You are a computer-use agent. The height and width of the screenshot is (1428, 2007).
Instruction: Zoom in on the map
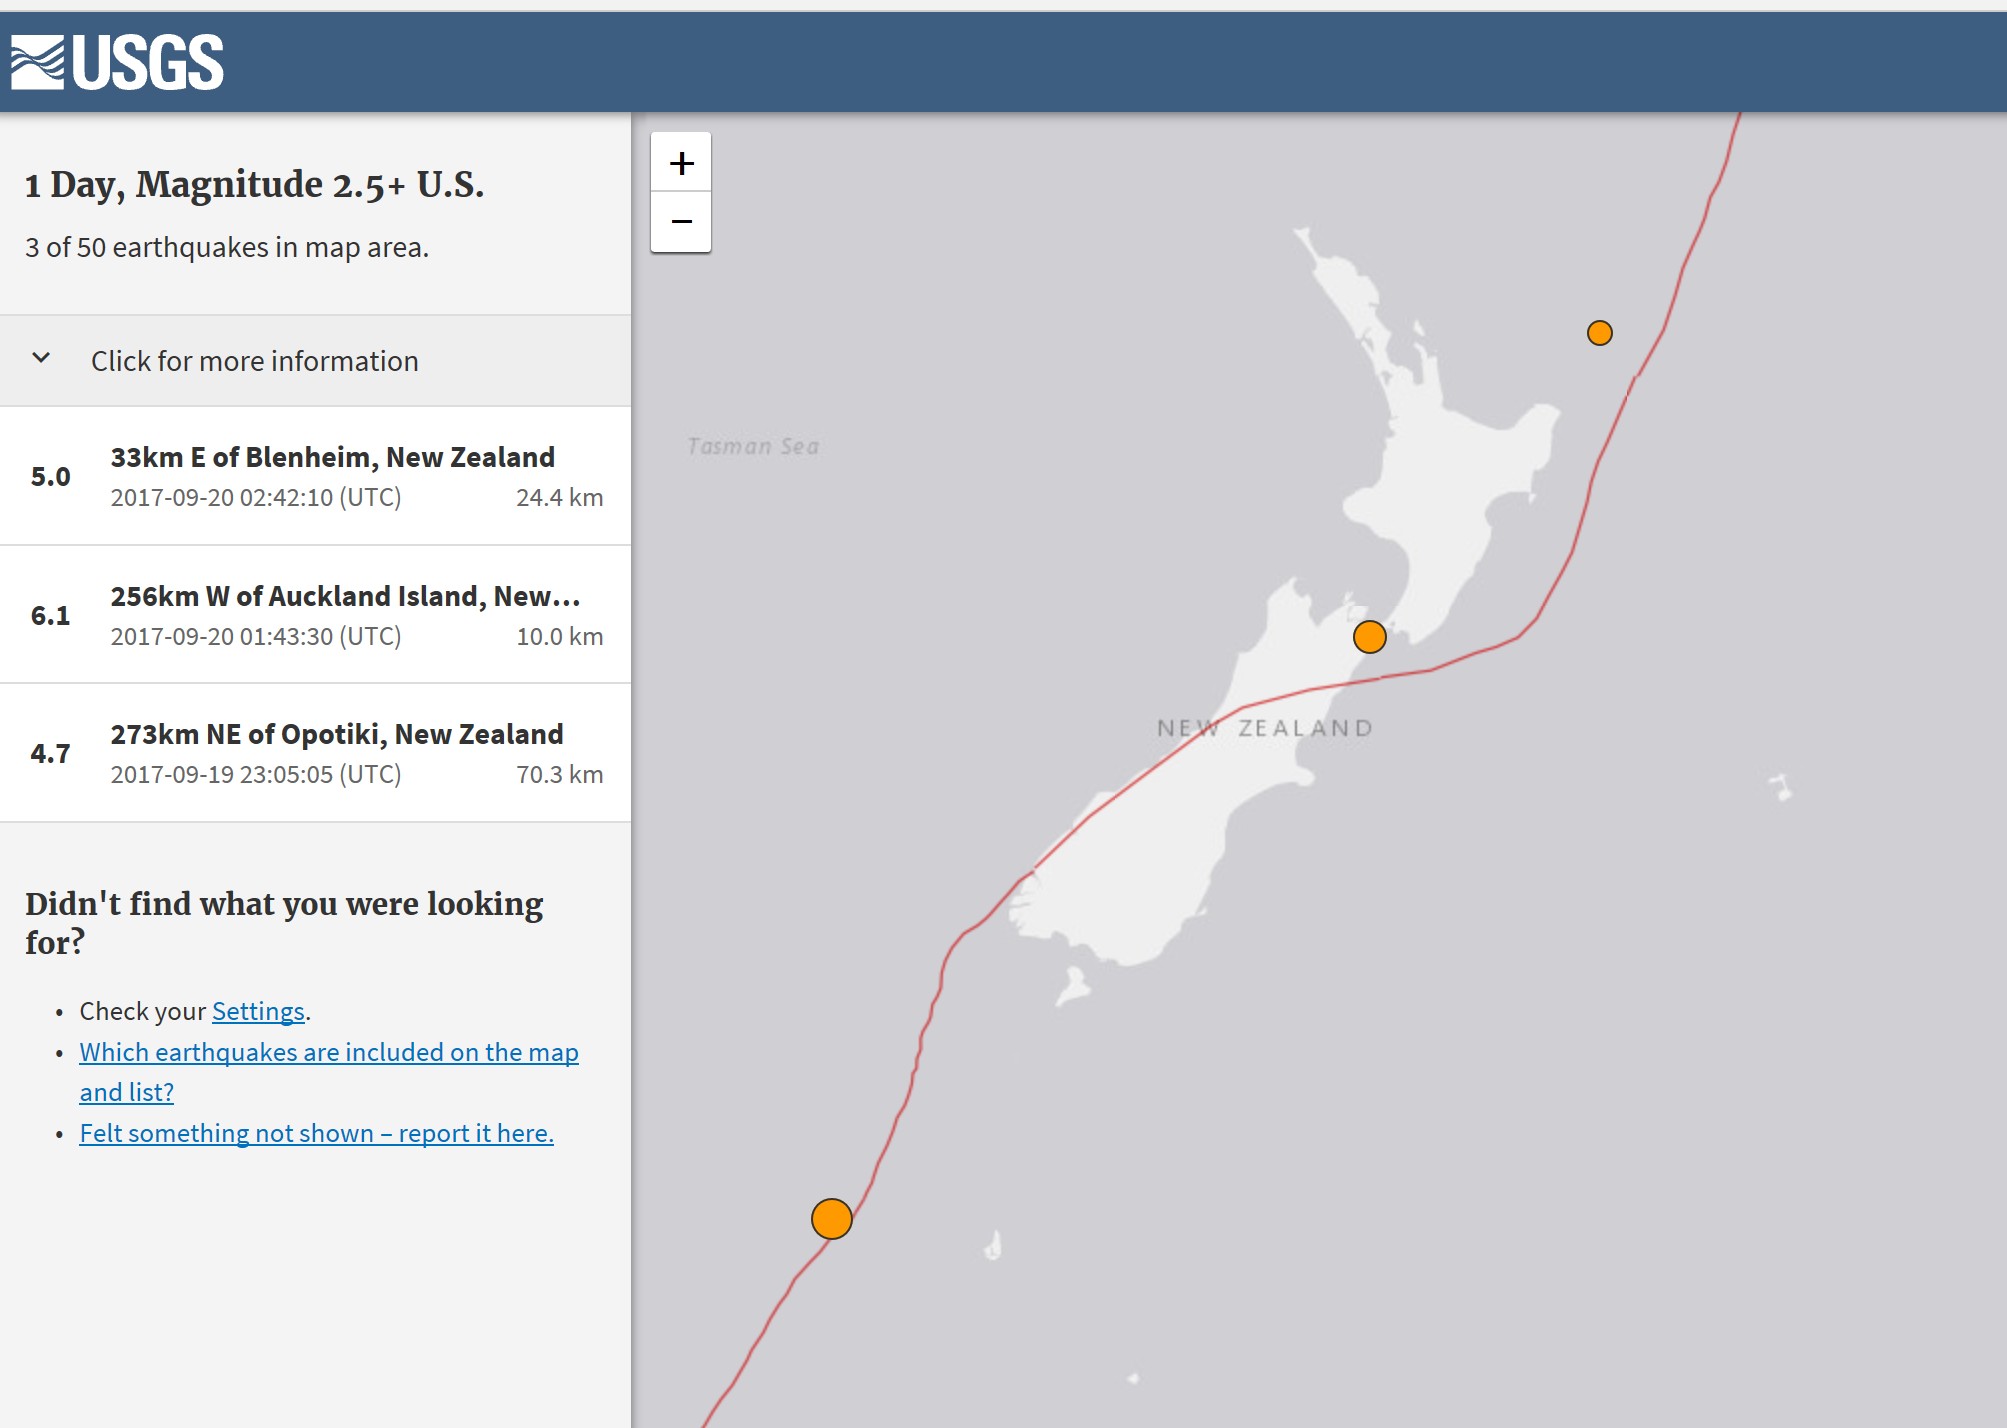(681, 163)
